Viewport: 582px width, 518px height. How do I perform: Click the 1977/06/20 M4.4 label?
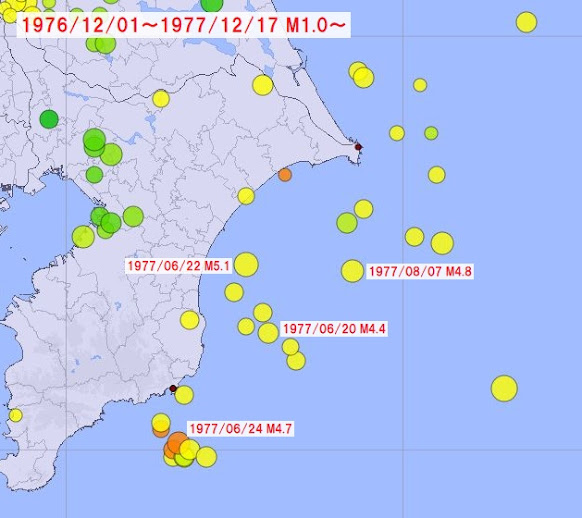coord(334,329)
